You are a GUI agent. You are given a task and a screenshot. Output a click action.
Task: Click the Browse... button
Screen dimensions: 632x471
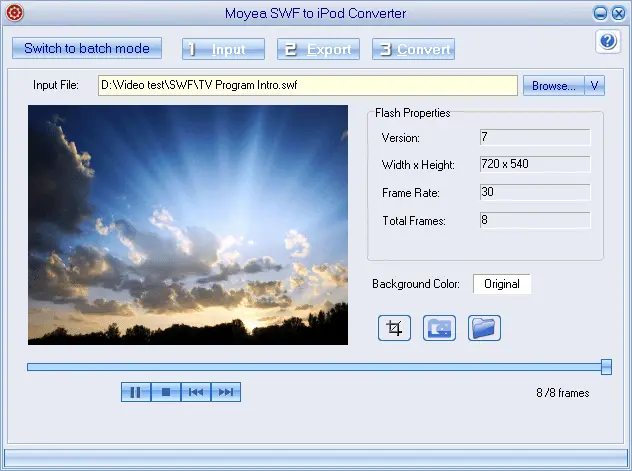pyautogui.click(x=553, y=86)
